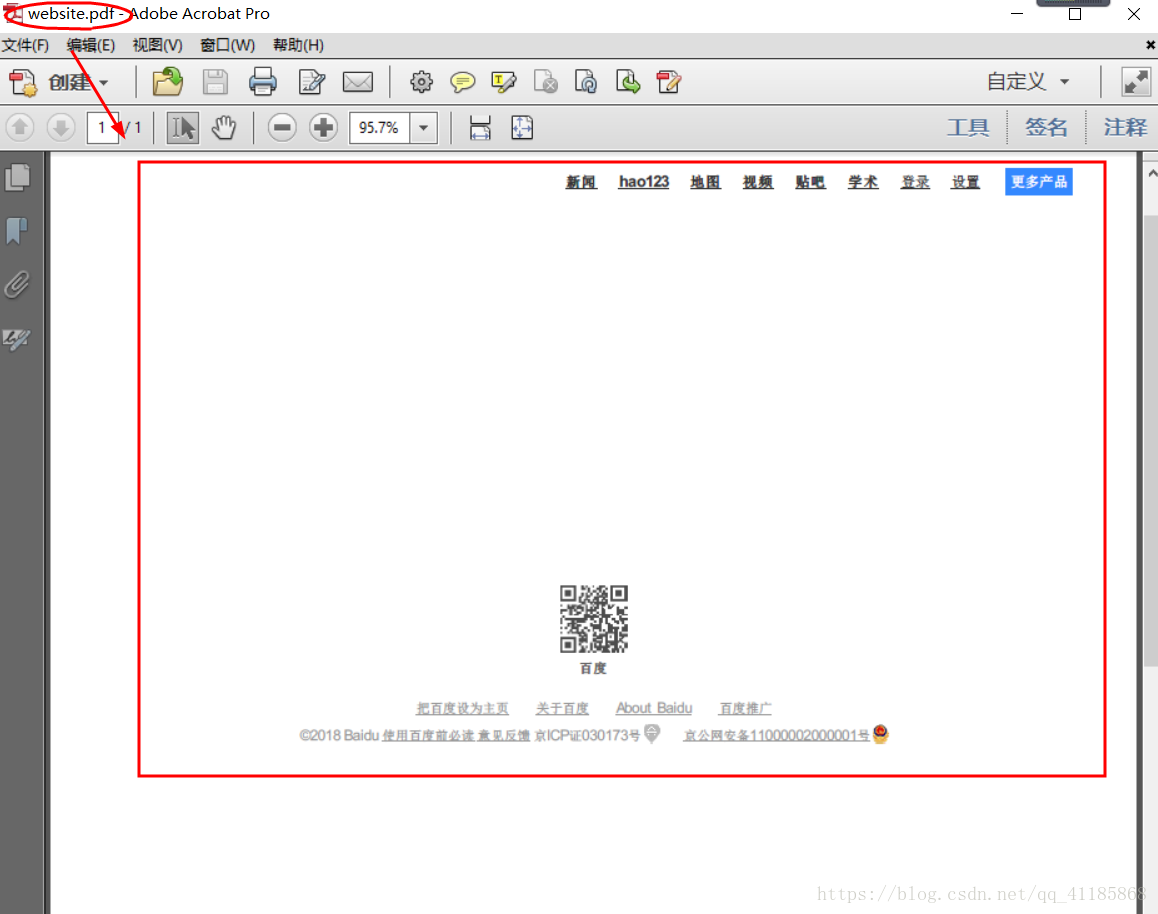Click the 95.7% zoom value field
The height and width of the screenshot is (914, 1158).
380,128
